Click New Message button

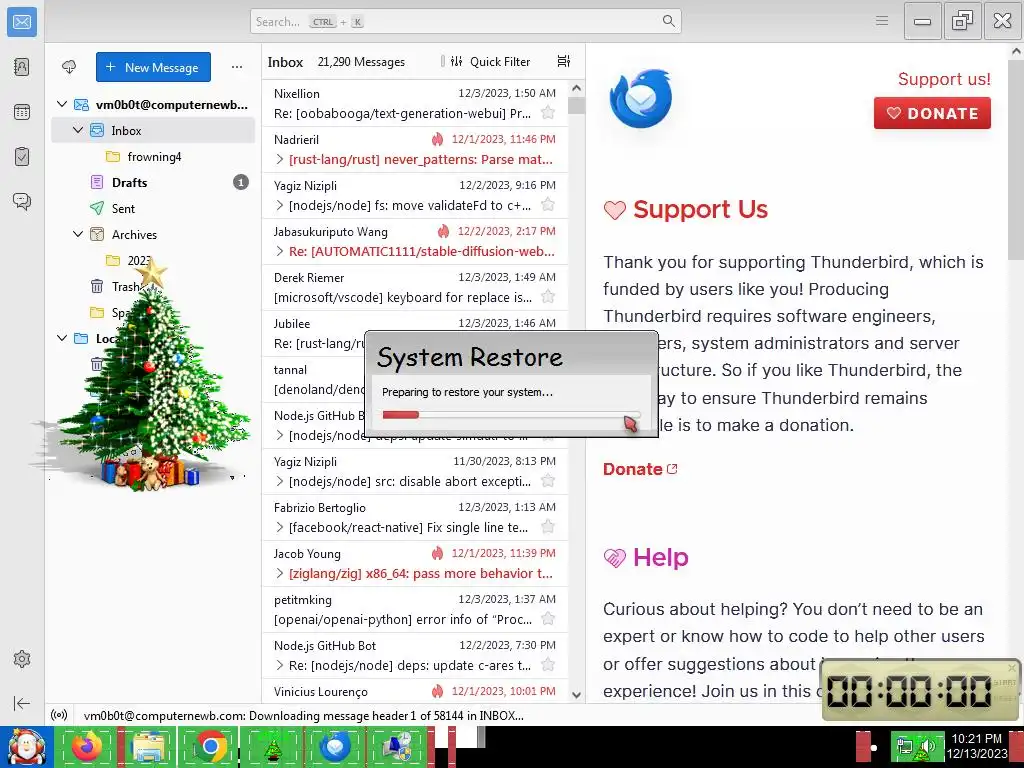point(153,67)
